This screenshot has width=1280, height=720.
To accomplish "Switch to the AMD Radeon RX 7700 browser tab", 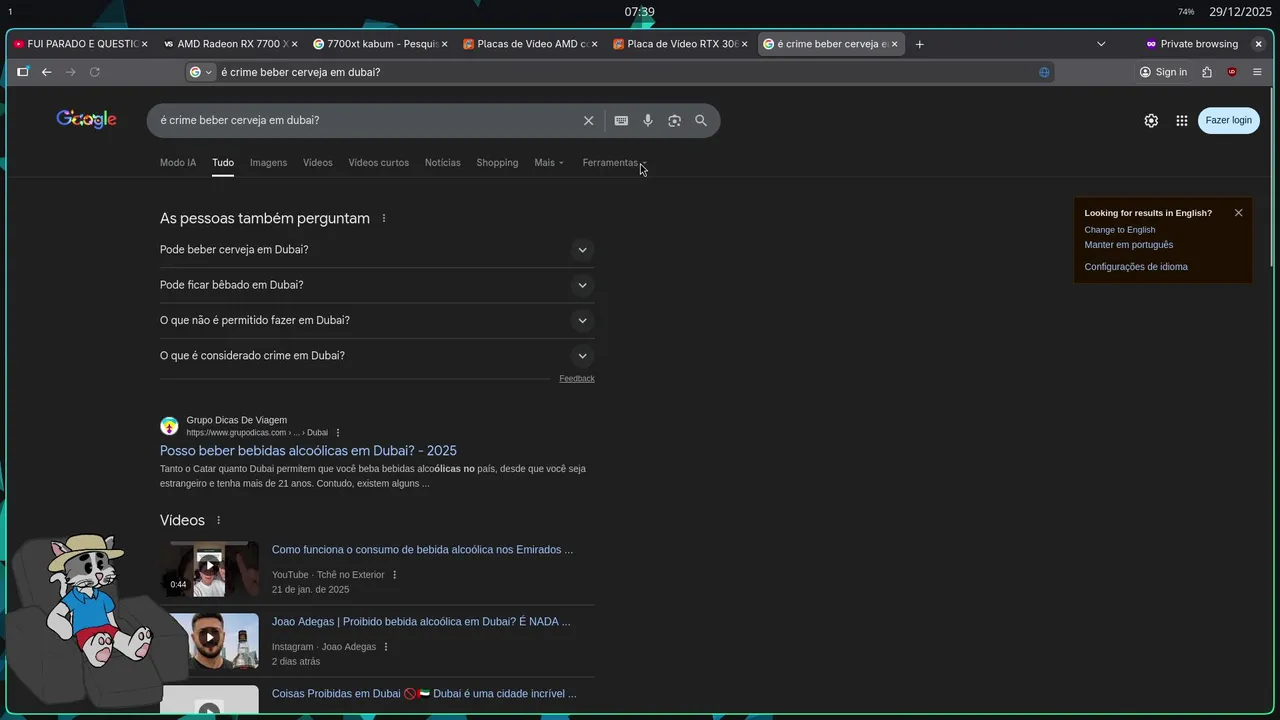I will [228, 44].
